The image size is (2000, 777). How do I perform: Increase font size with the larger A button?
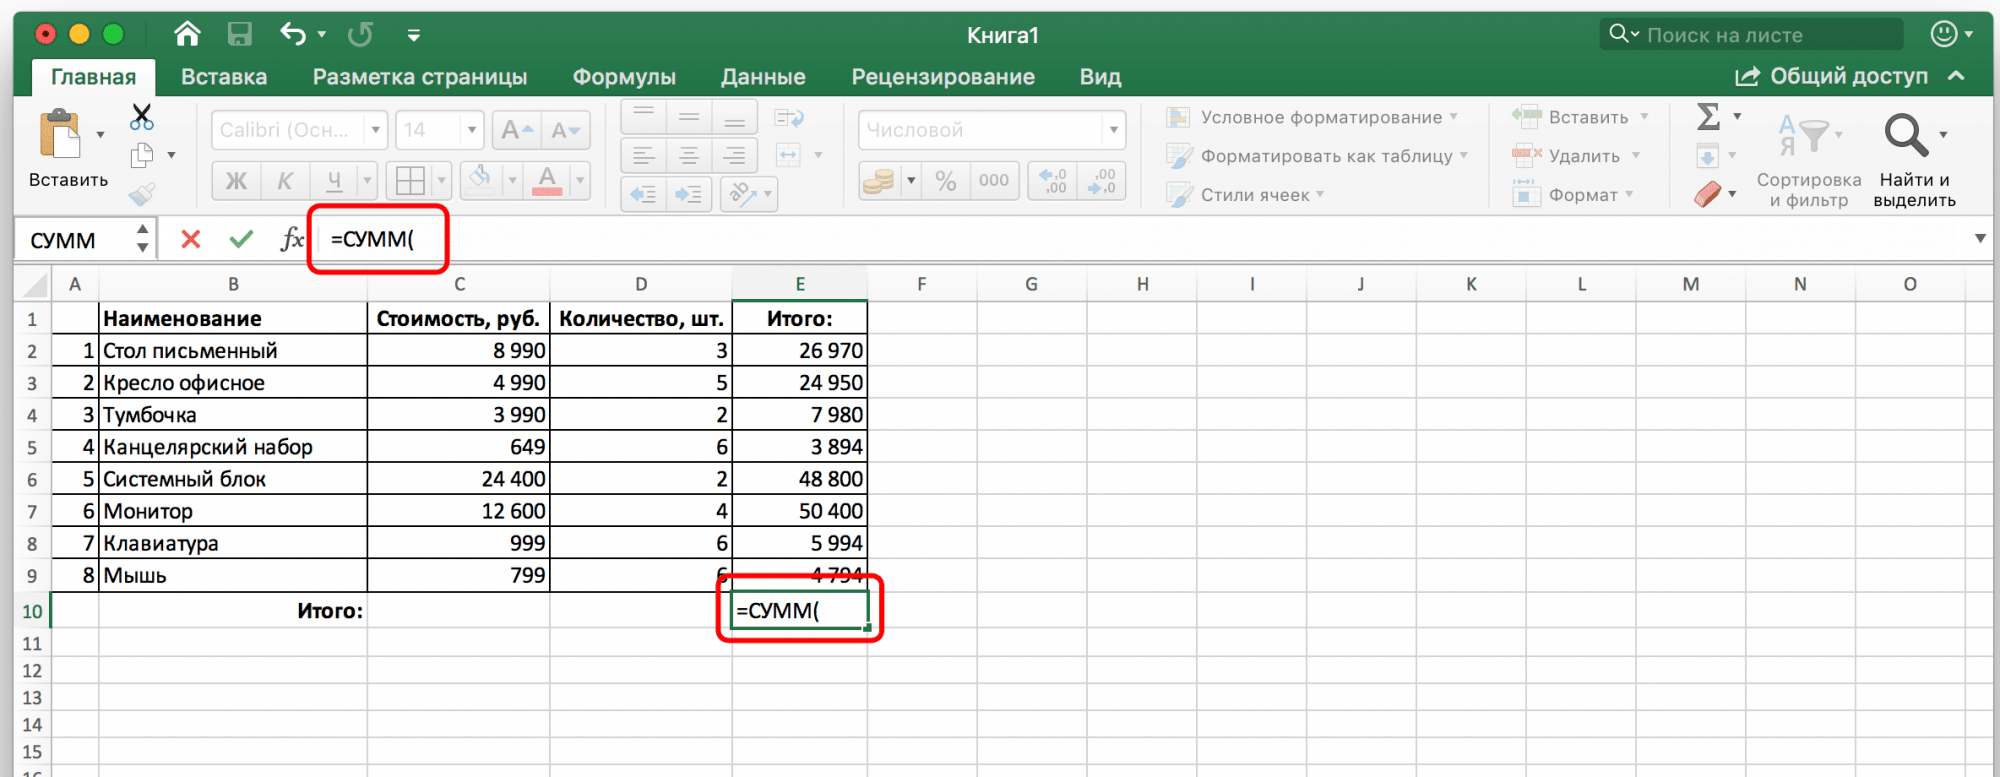pos(517,130)
